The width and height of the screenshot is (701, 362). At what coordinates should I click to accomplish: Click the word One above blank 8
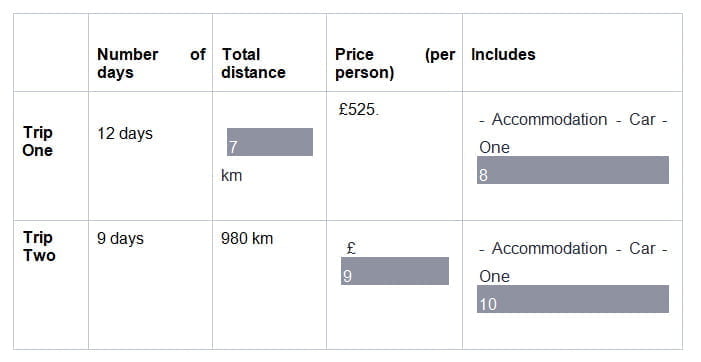[x=494, y=147]
